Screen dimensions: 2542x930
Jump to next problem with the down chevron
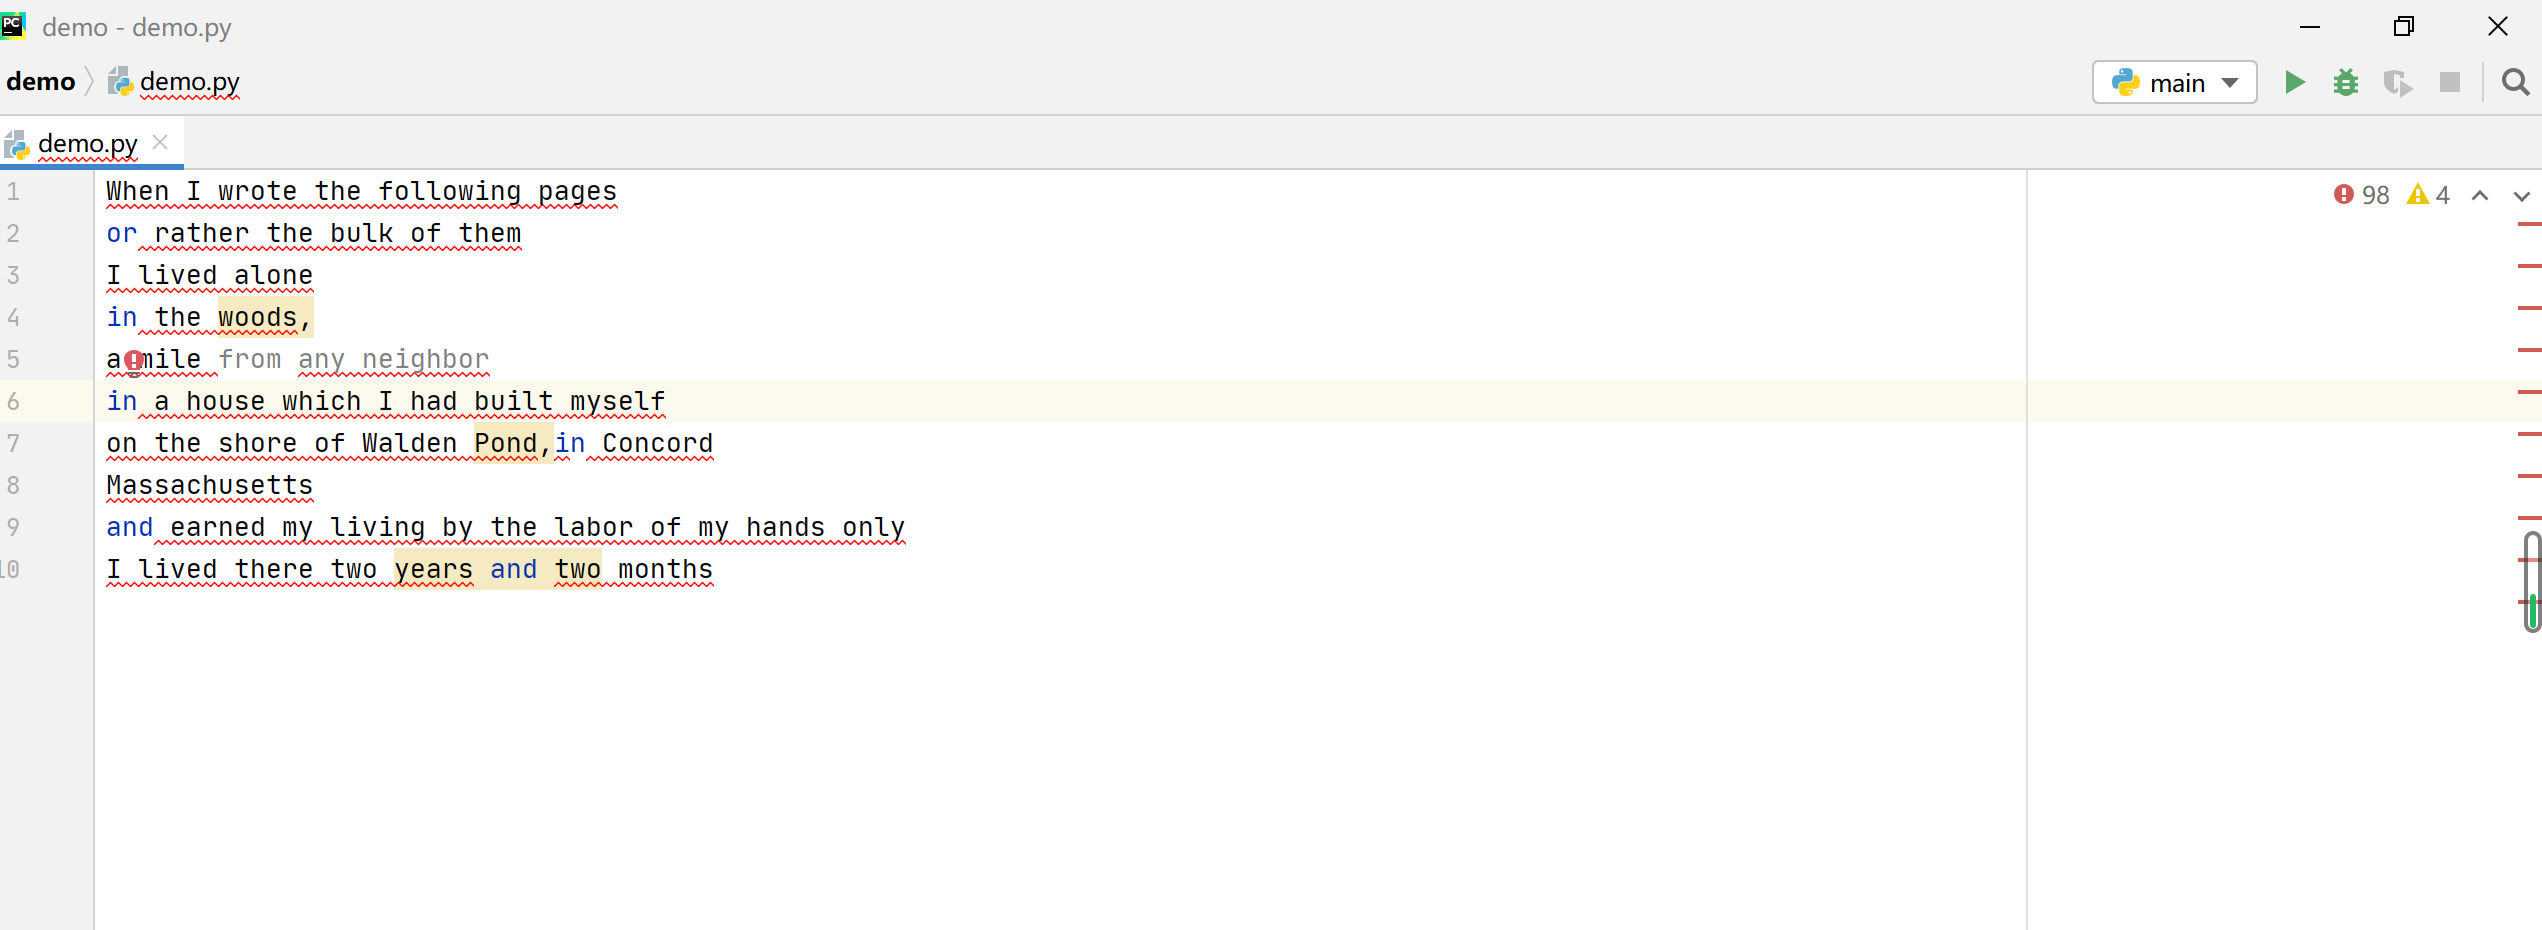(x=2521, y=195)
